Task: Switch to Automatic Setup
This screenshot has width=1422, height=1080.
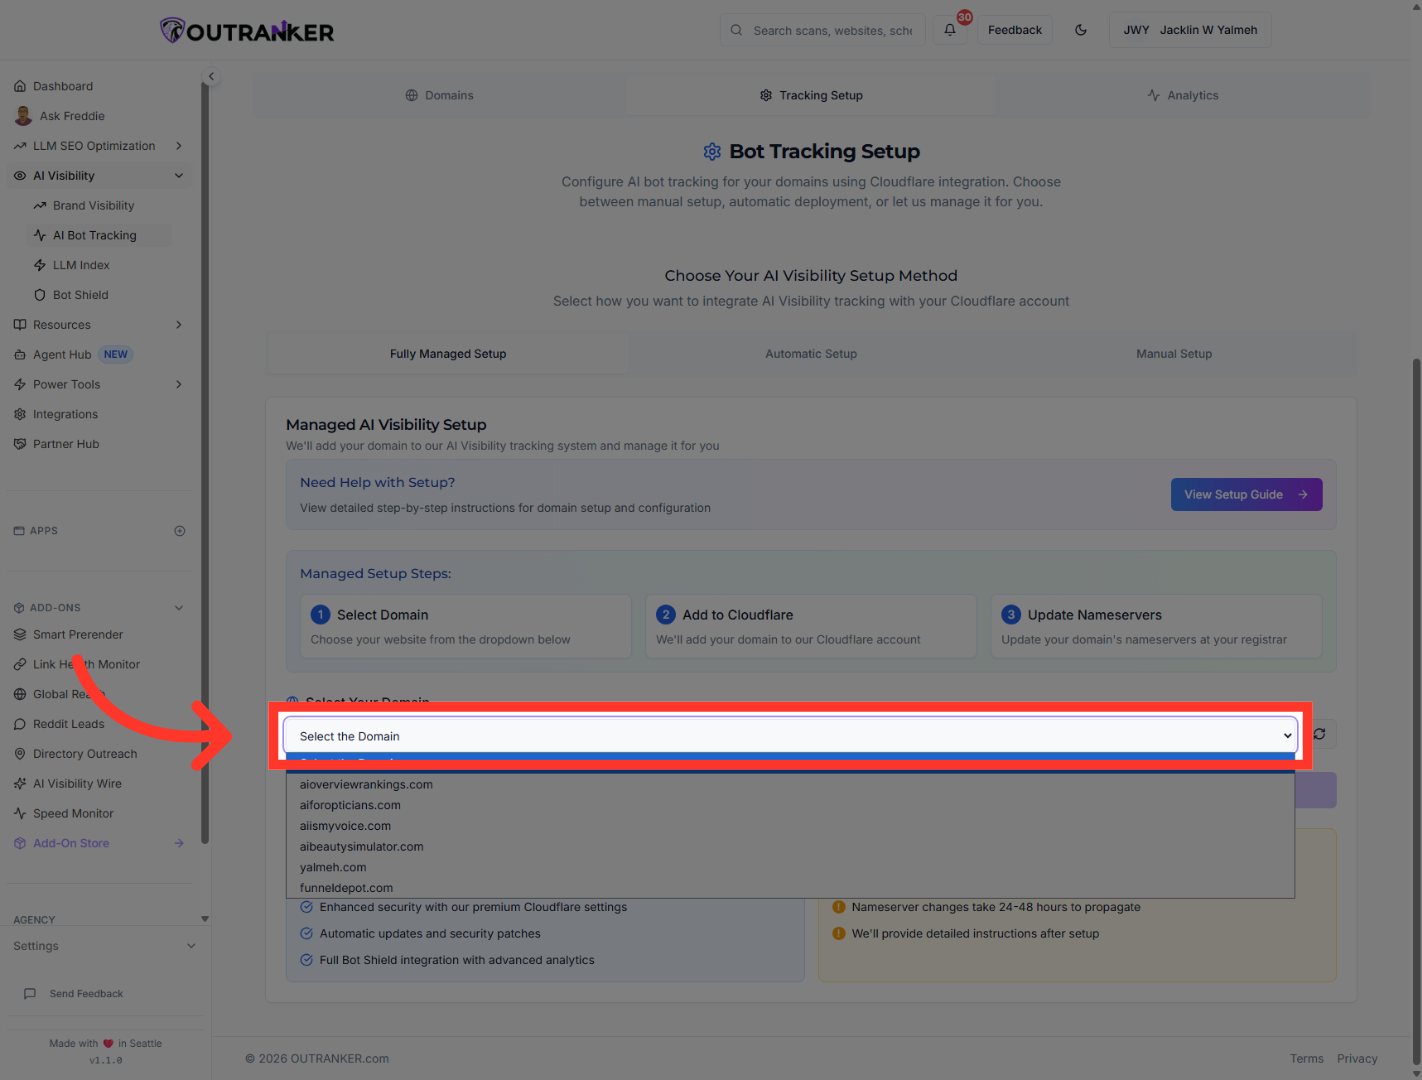Action: 810,353
